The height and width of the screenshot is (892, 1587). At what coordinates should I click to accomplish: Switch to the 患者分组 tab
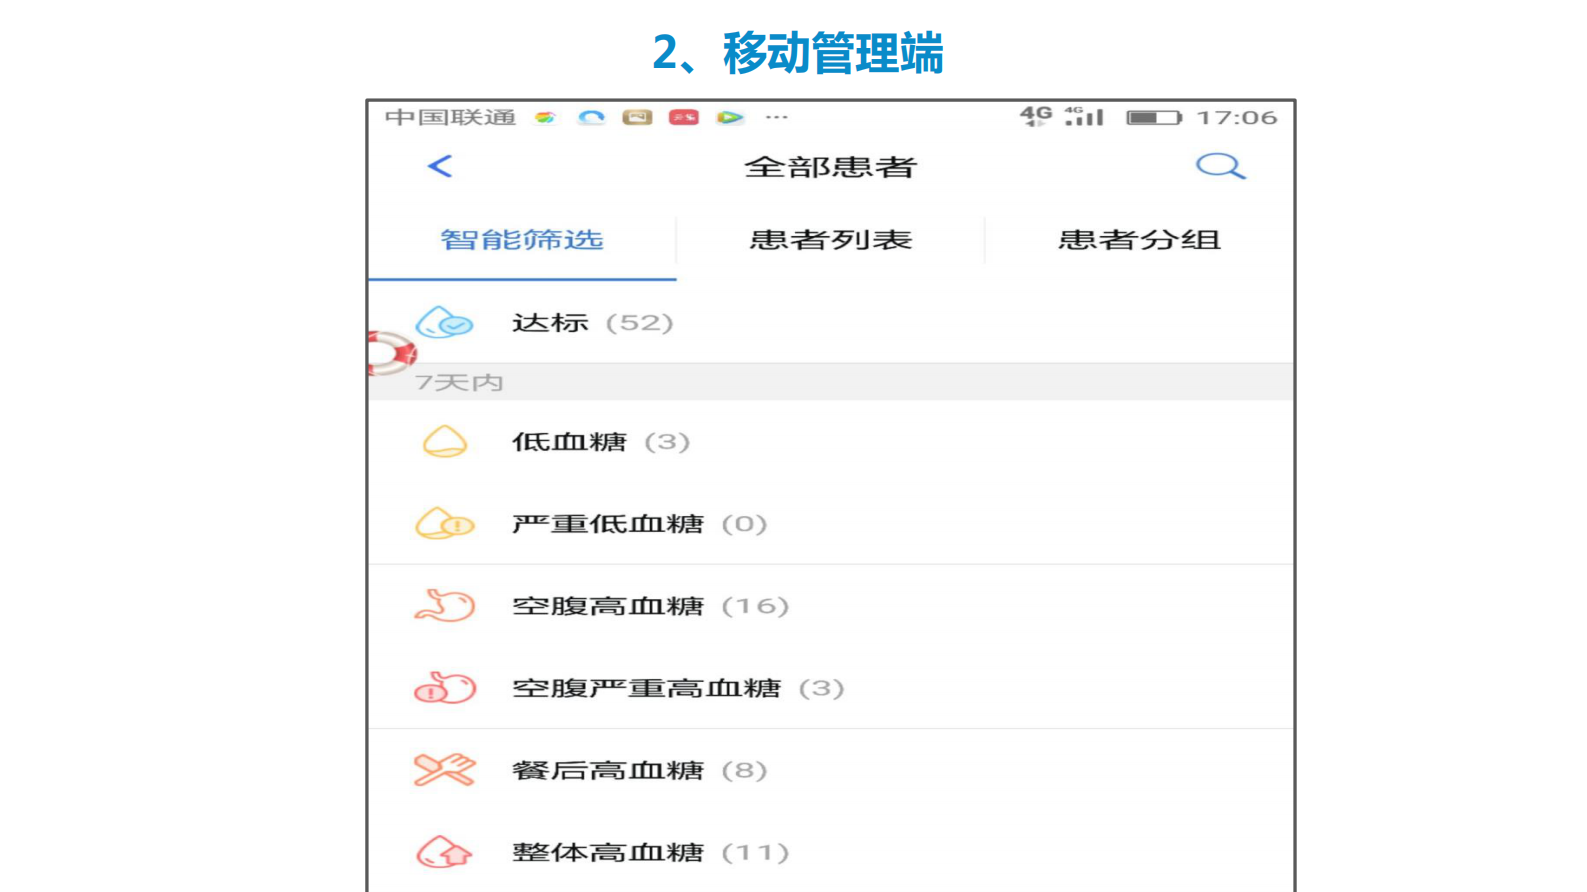tap(1139, 240)
